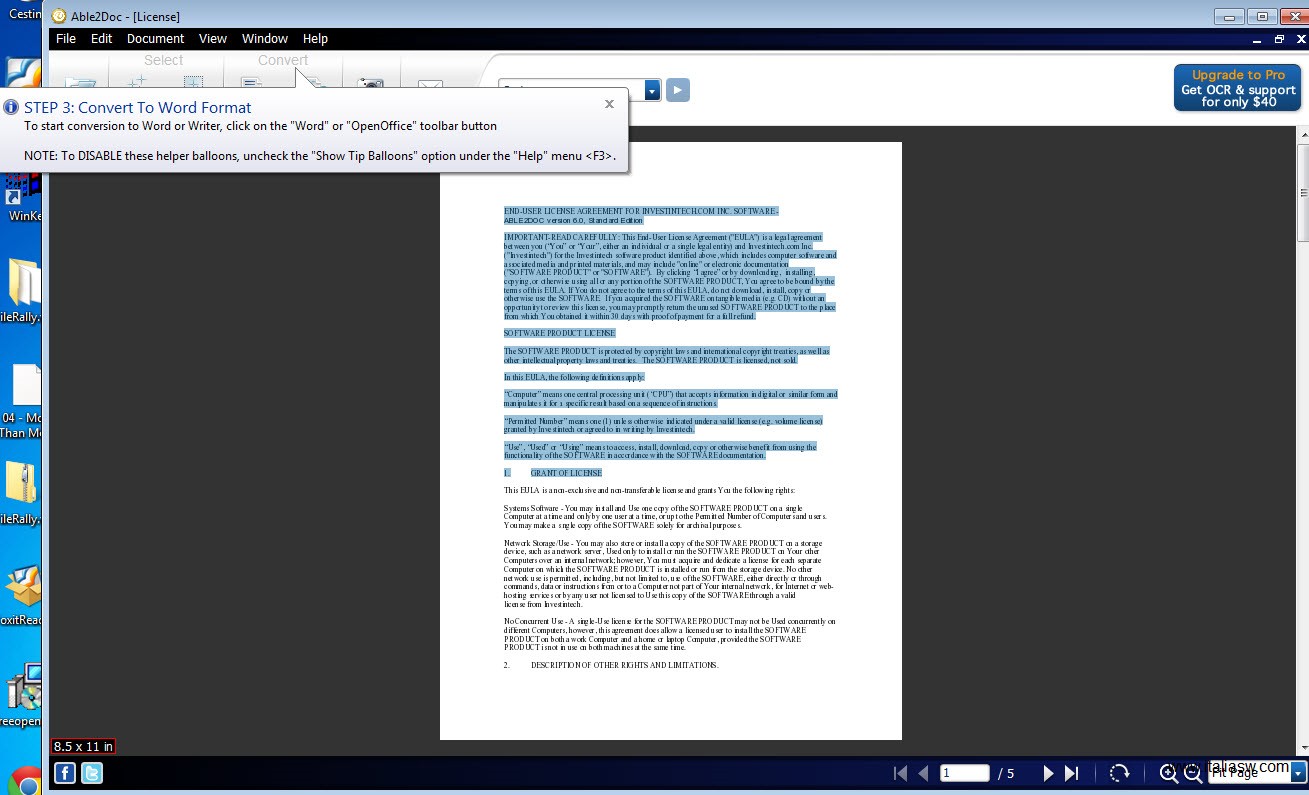Screen dimensions: 1309x795
Task: Jump to the last page
Action: (x=1072, y=773)
